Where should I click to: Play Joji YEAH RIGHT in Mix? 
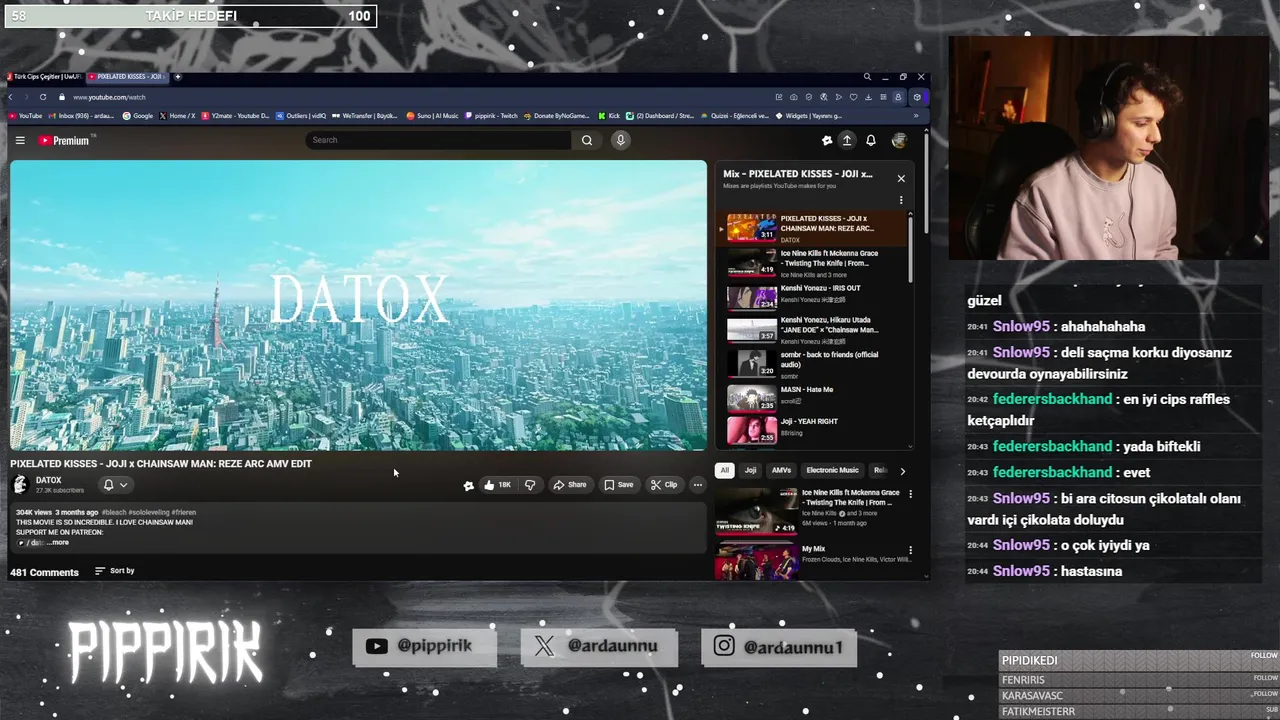point(812,430)
